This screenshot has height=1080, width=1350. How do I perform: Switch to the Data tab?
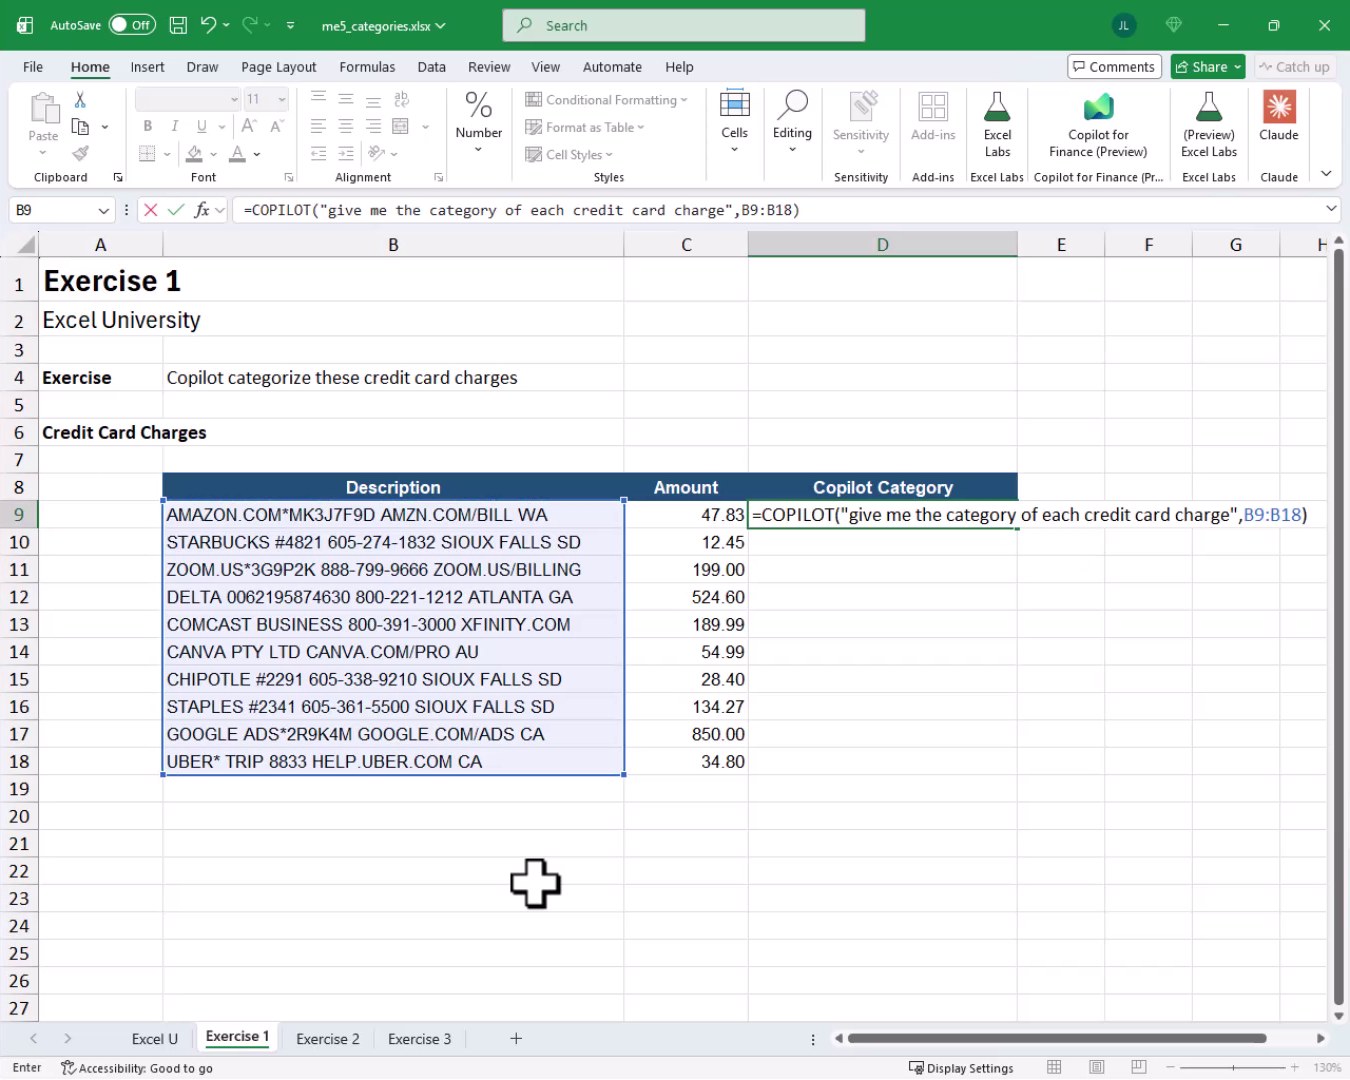(x=431, y=67)
